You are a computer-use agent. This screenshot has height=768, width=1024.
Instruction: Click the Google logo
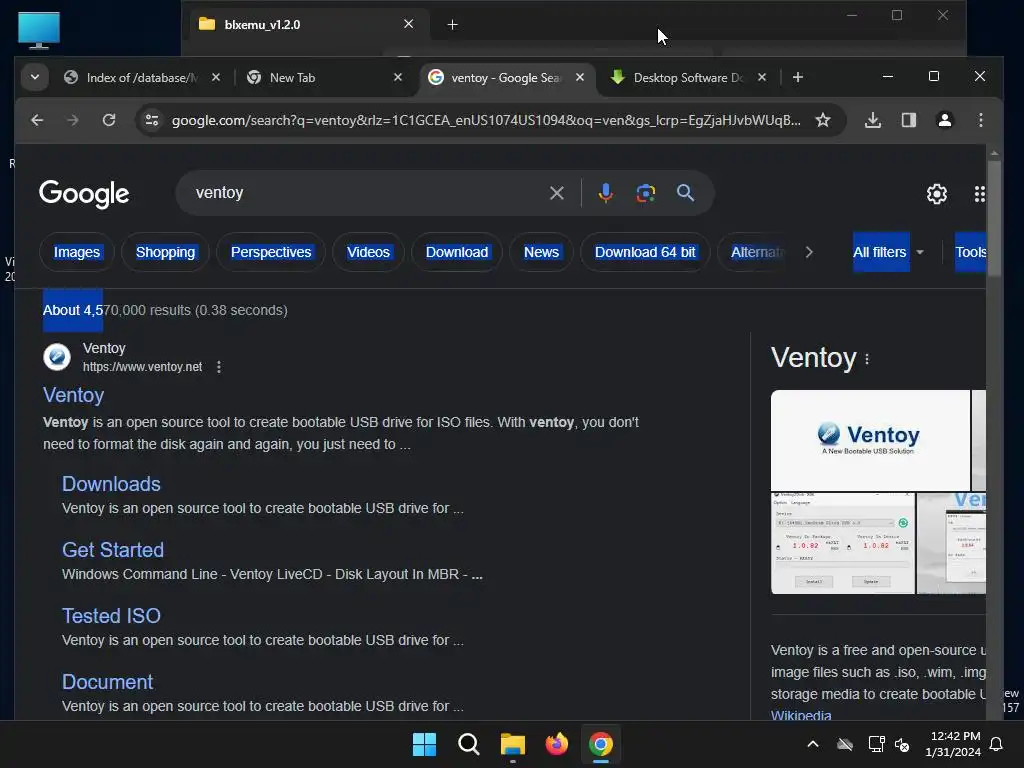[84, 194]
